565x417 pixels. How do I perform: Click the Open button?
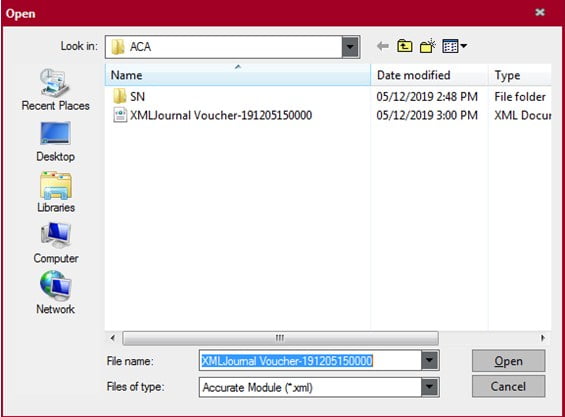(x=508, y=361)
